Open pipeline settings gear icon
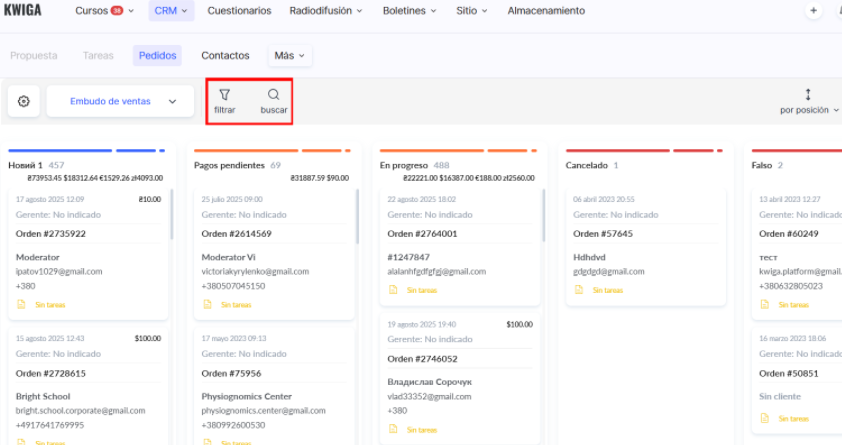This screenshot has height=445, width=842. [24, 101]
